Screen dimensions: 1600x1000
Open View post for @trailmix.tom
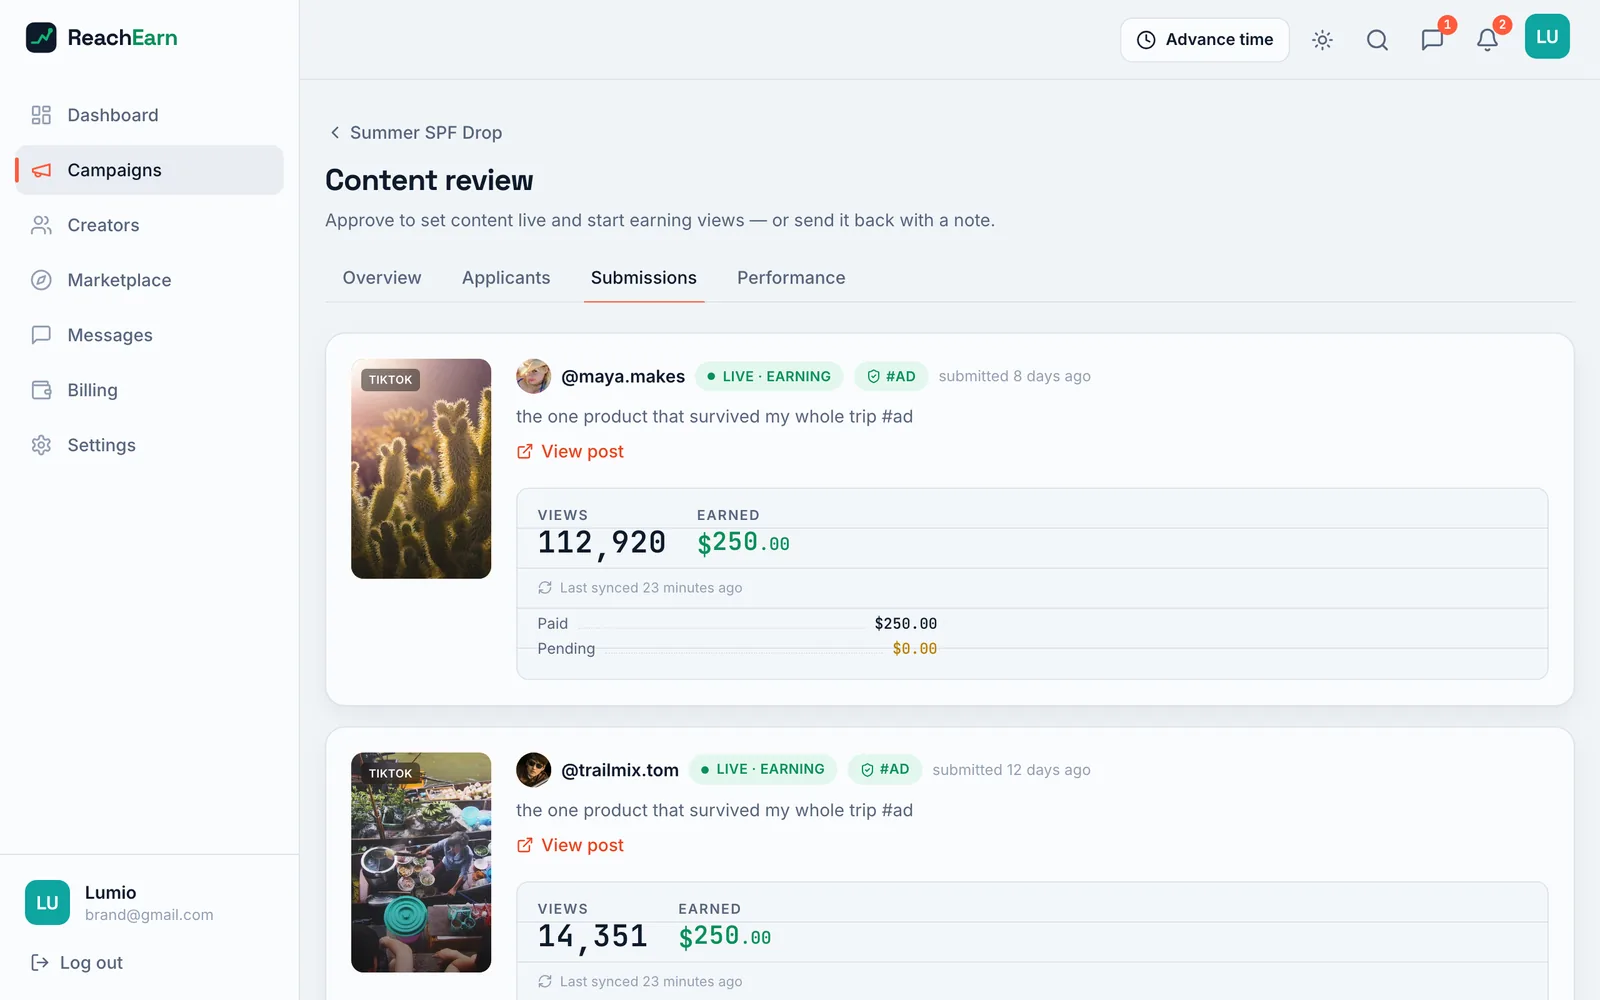(570, 846)
